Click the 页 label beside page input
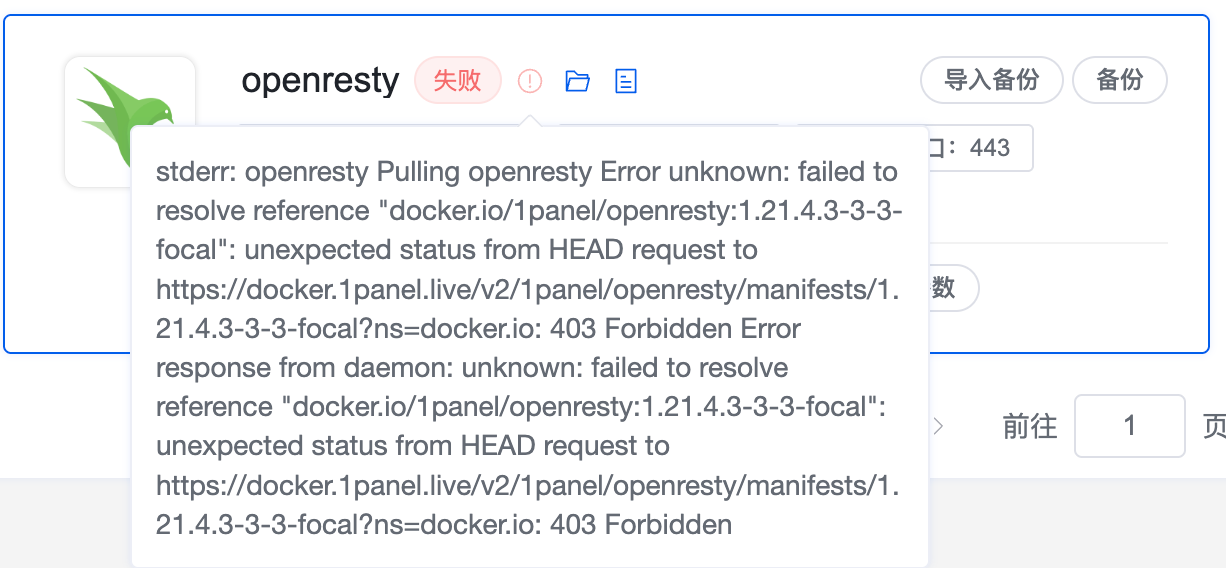 1212,426
